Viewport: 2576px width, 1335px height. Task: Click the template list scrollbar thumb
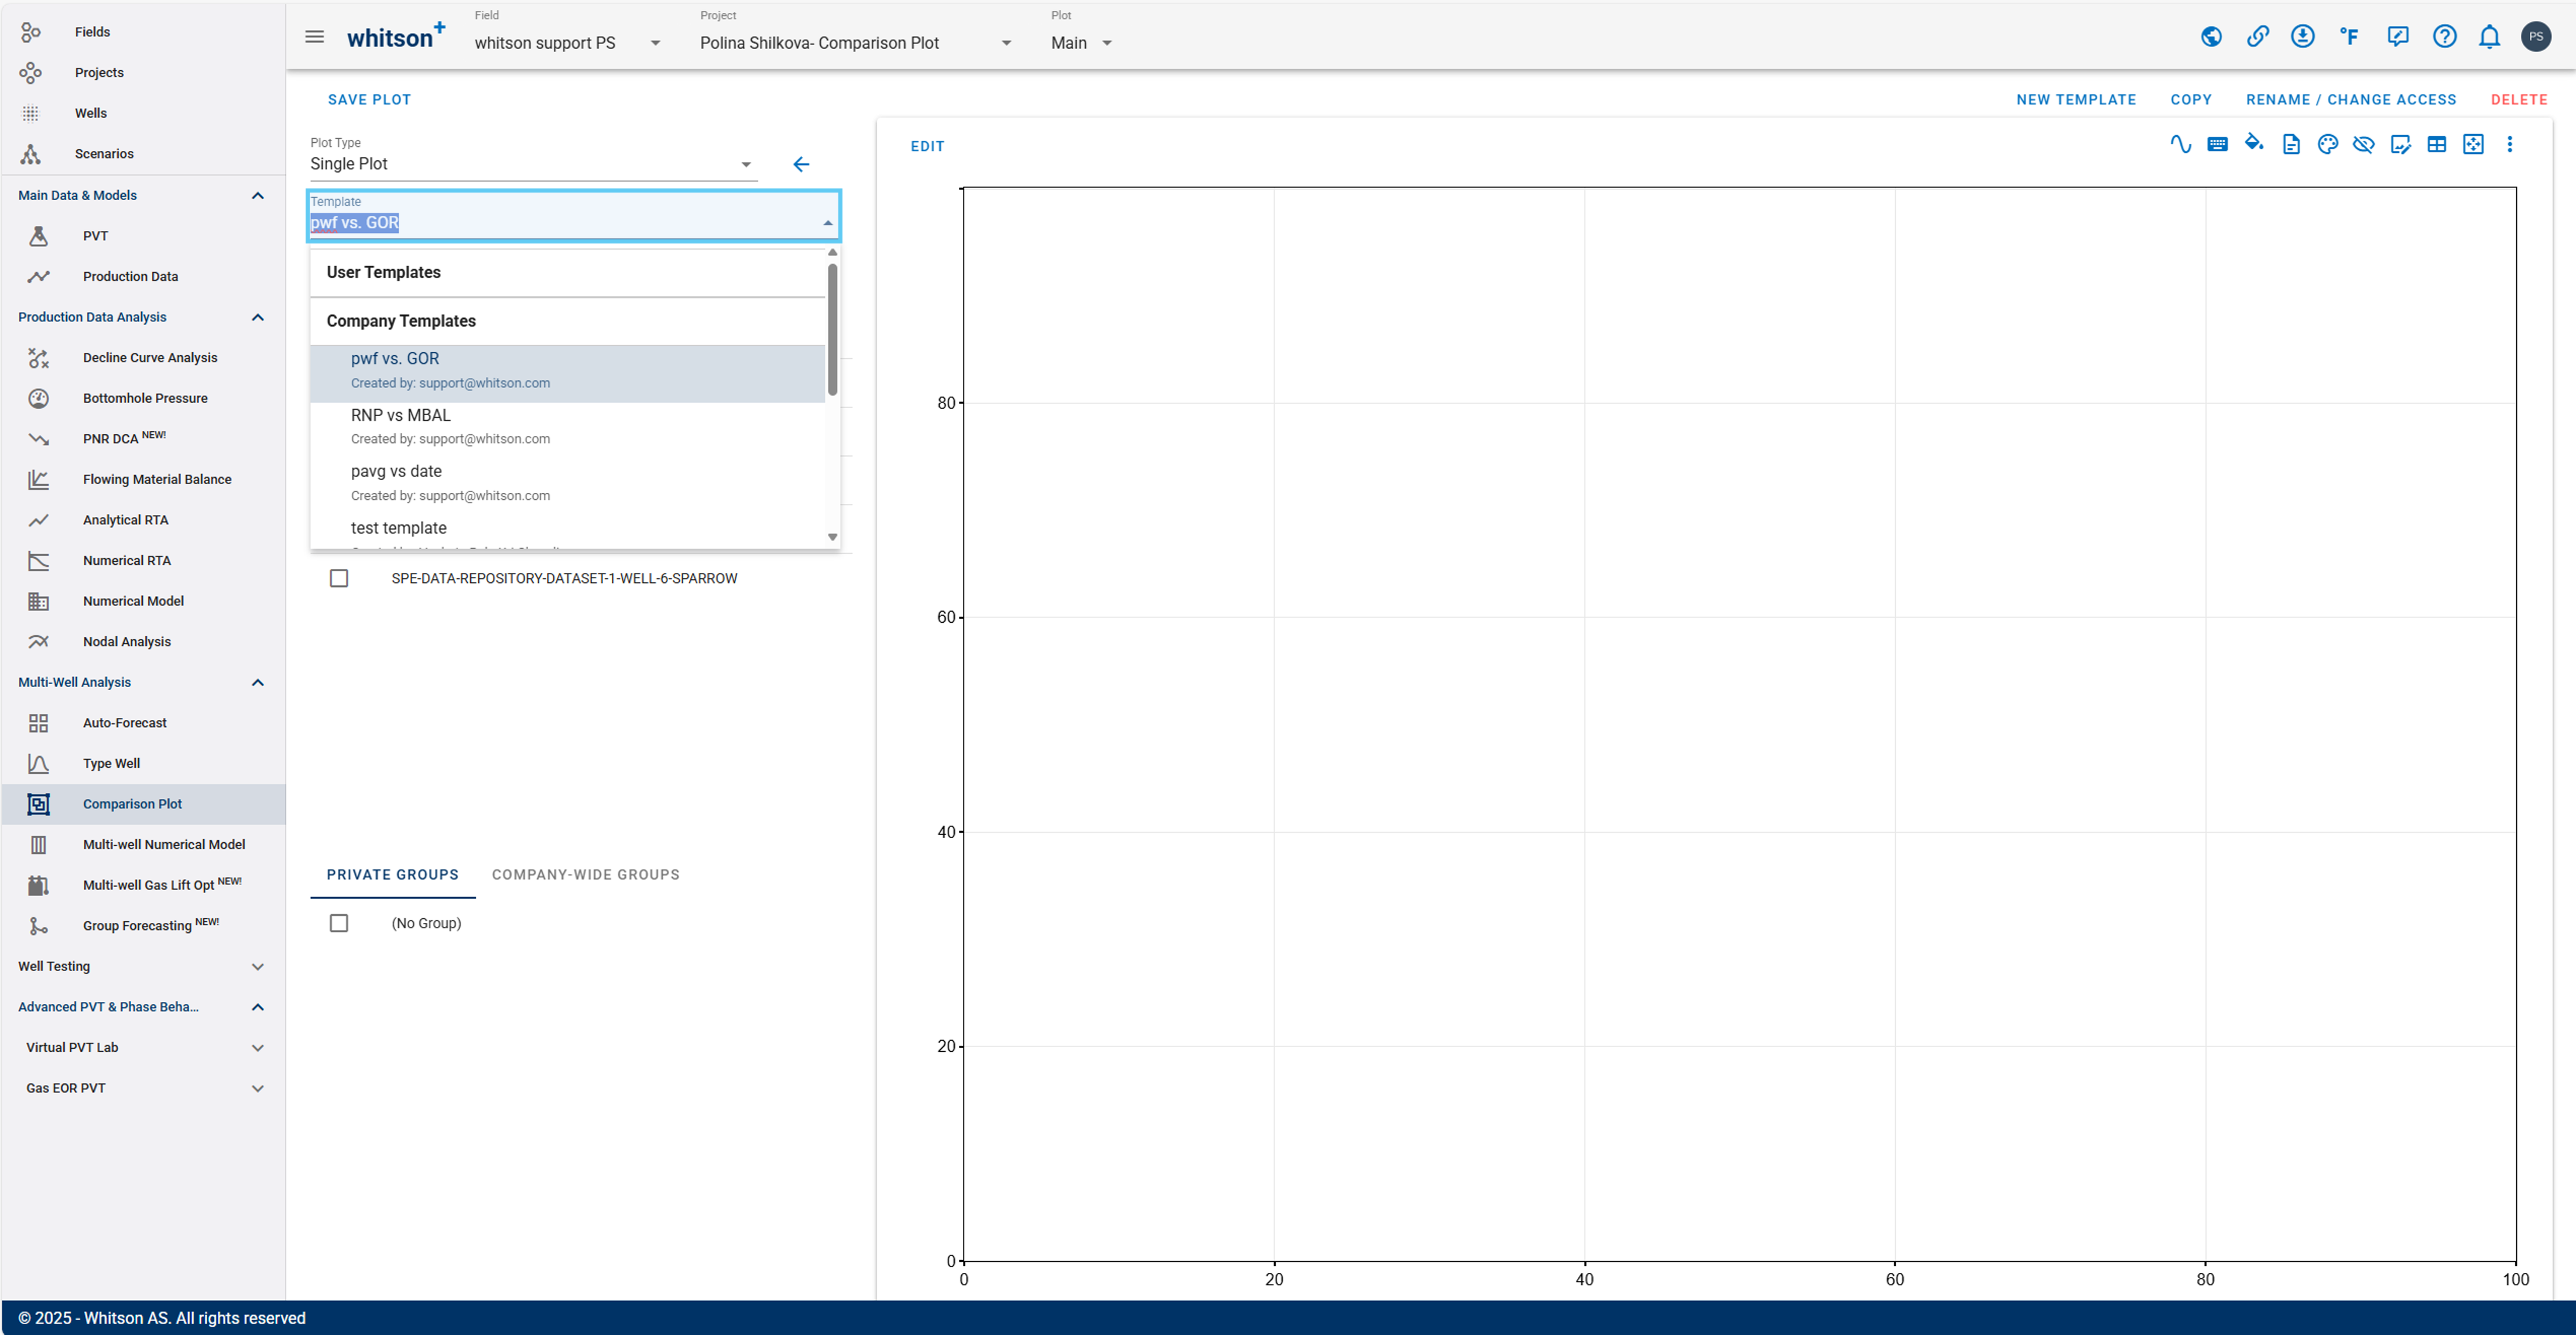(x=832, y=329)
